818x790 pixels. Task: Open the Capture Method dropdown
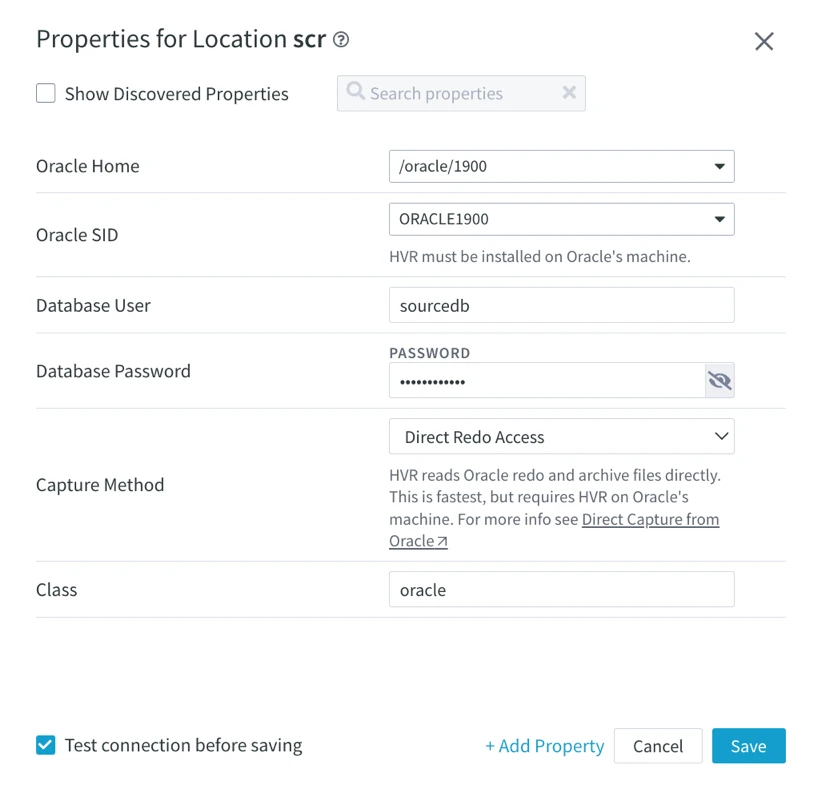point(560,436)
